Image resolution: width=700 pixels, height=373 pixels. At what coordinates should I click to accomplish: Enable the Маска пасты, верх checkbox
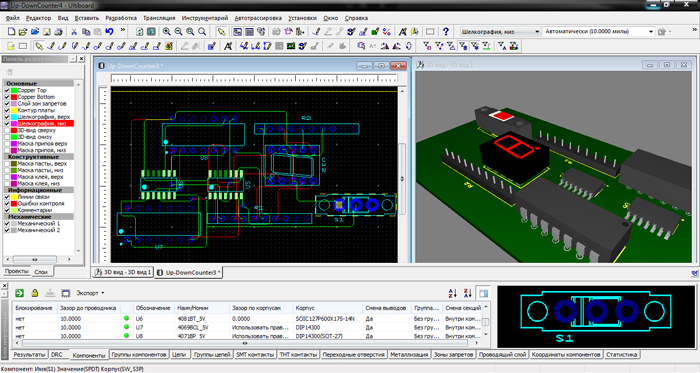[x=7, y=164]
